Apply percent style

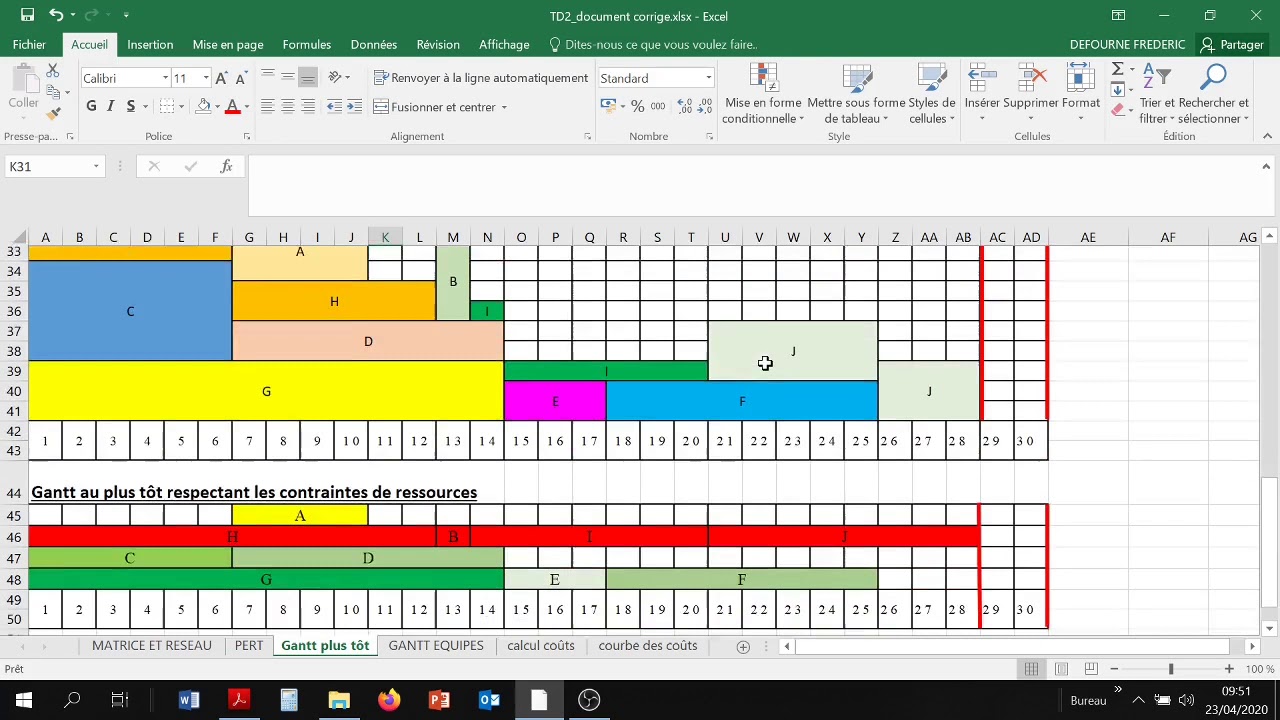(637, 106)
